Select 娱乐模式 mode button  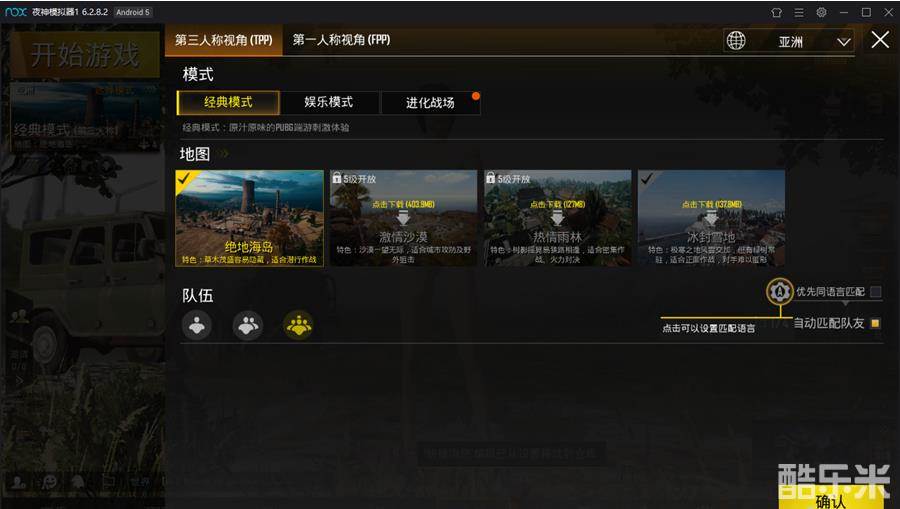[x=329, y=103]
